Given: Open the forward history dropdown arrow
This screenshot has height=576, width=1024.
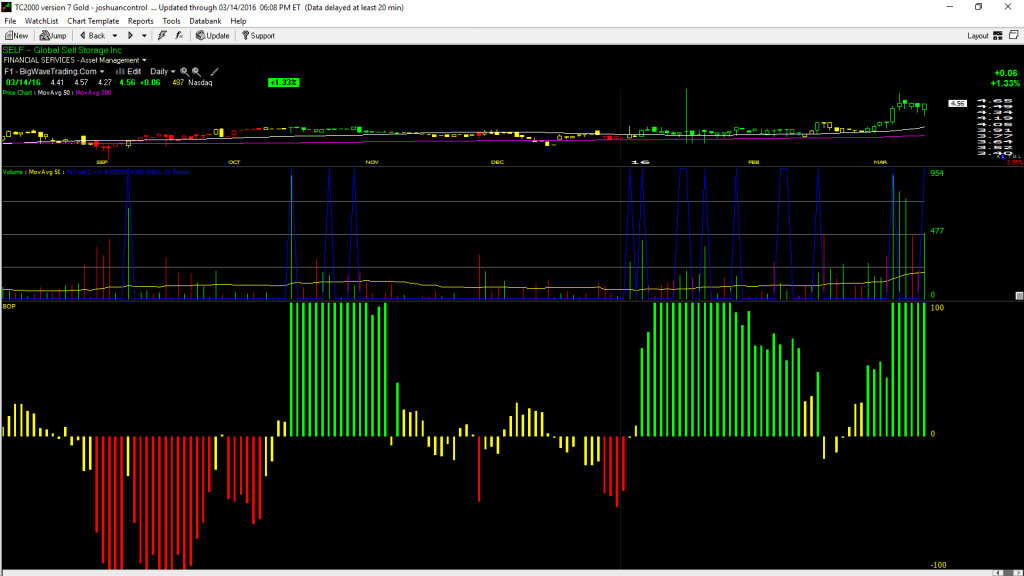Looking at the screenshot, I should (x=144, y=36).
